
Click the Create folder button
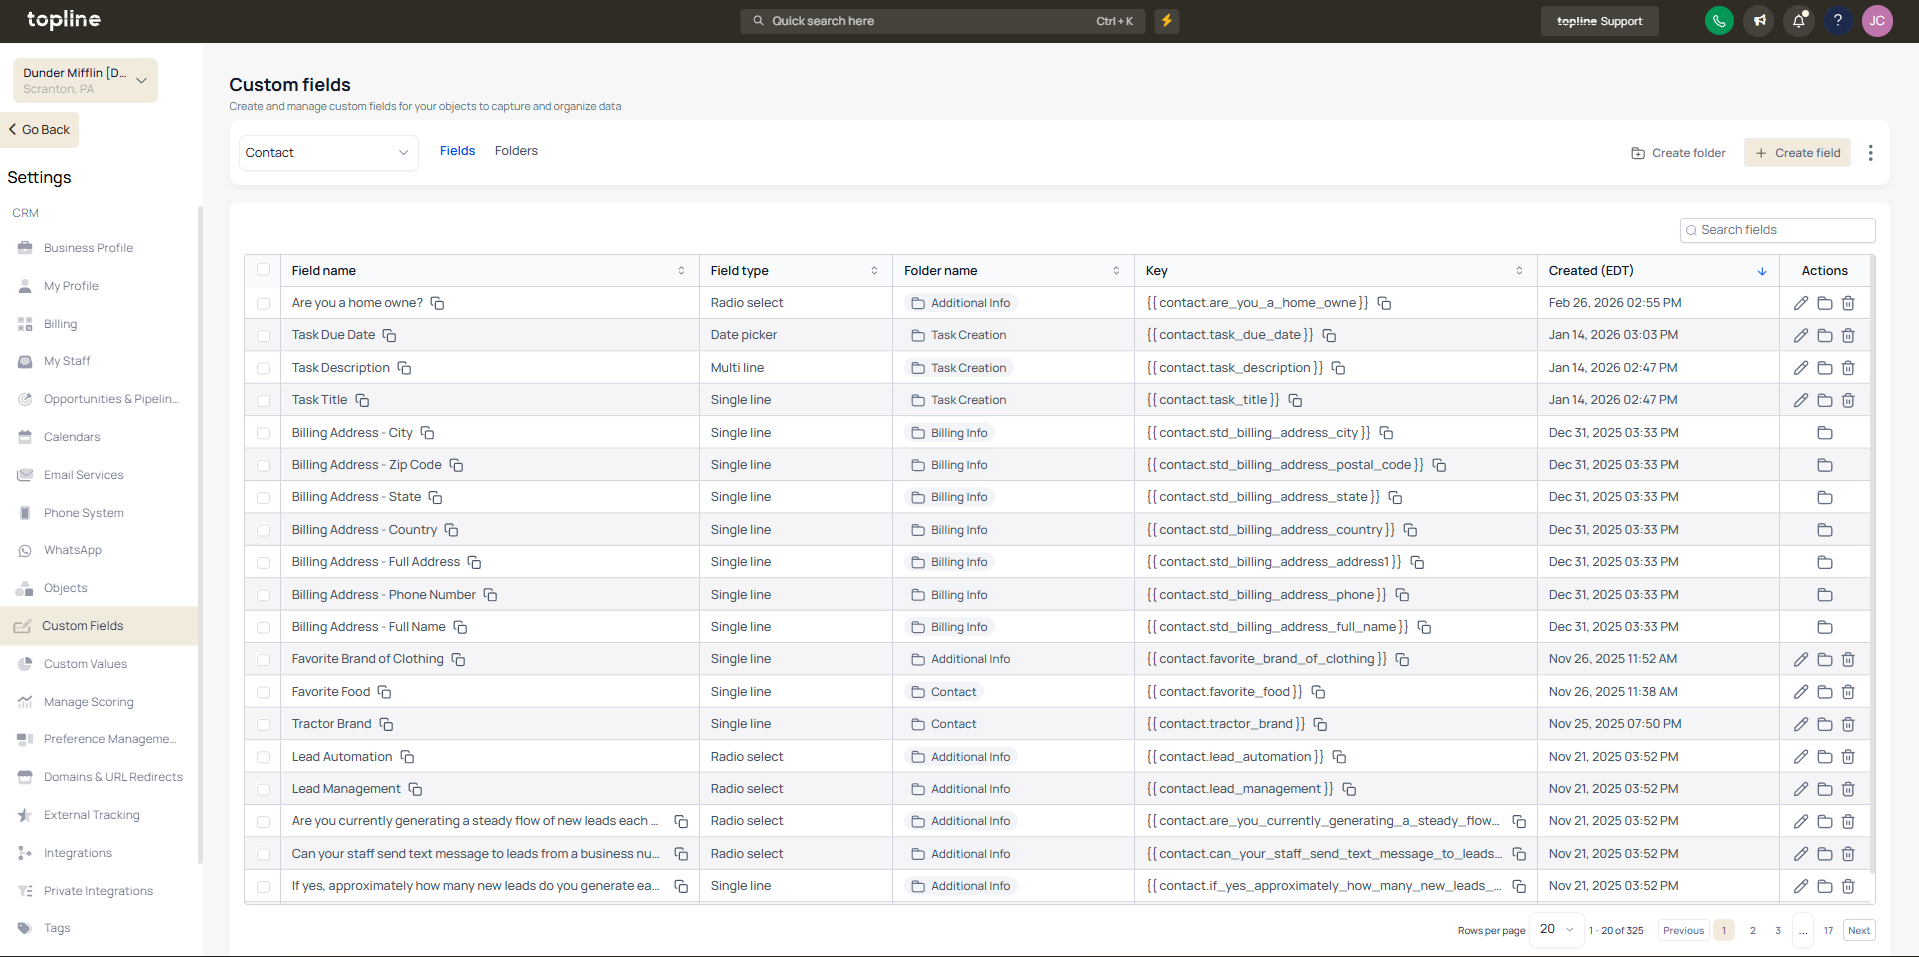[1678, 153]
